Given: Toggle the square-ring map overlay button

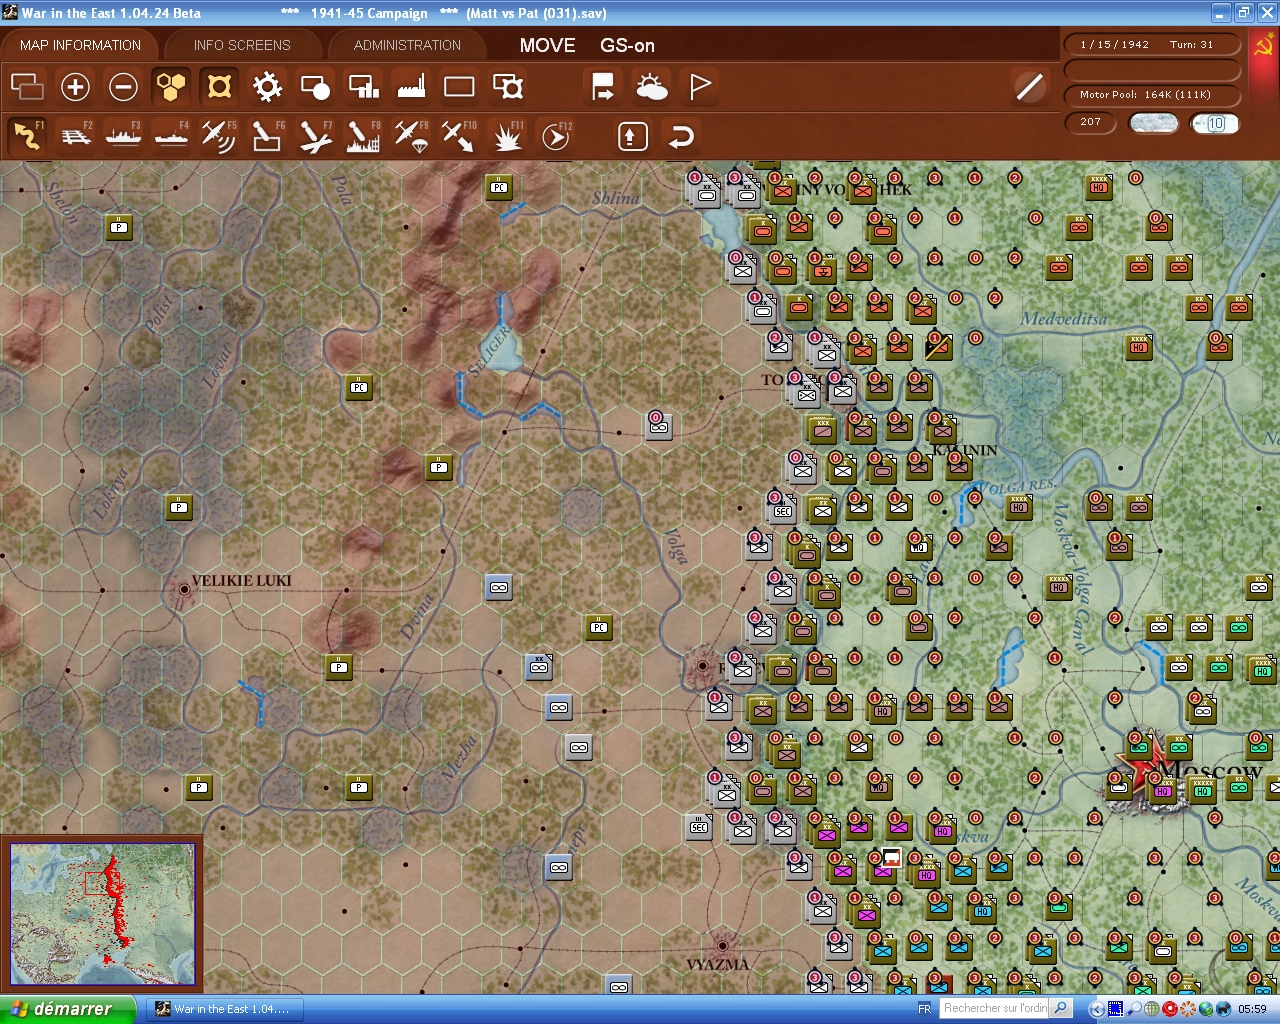Looking at the screenshot, I should (x=219, y=87).
